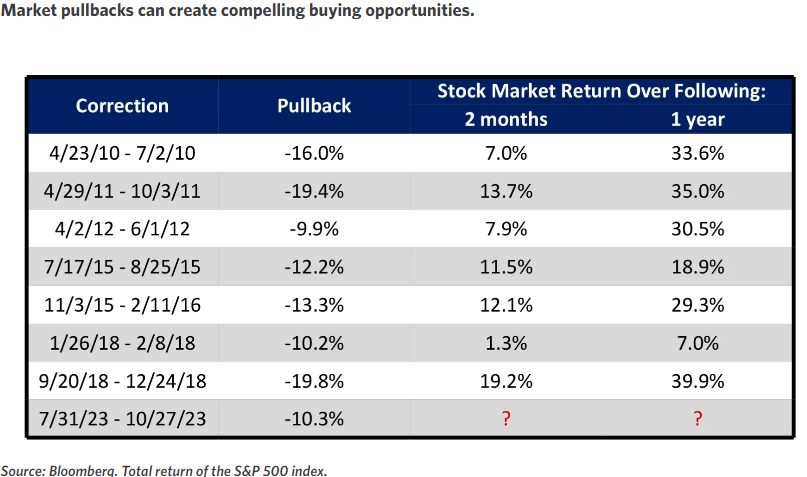Image resolution: width=807 pixels, height=477 pixels.
Task: Click the 1/26/18 - 2/8/18 correction row
Action: coord(122,343)
